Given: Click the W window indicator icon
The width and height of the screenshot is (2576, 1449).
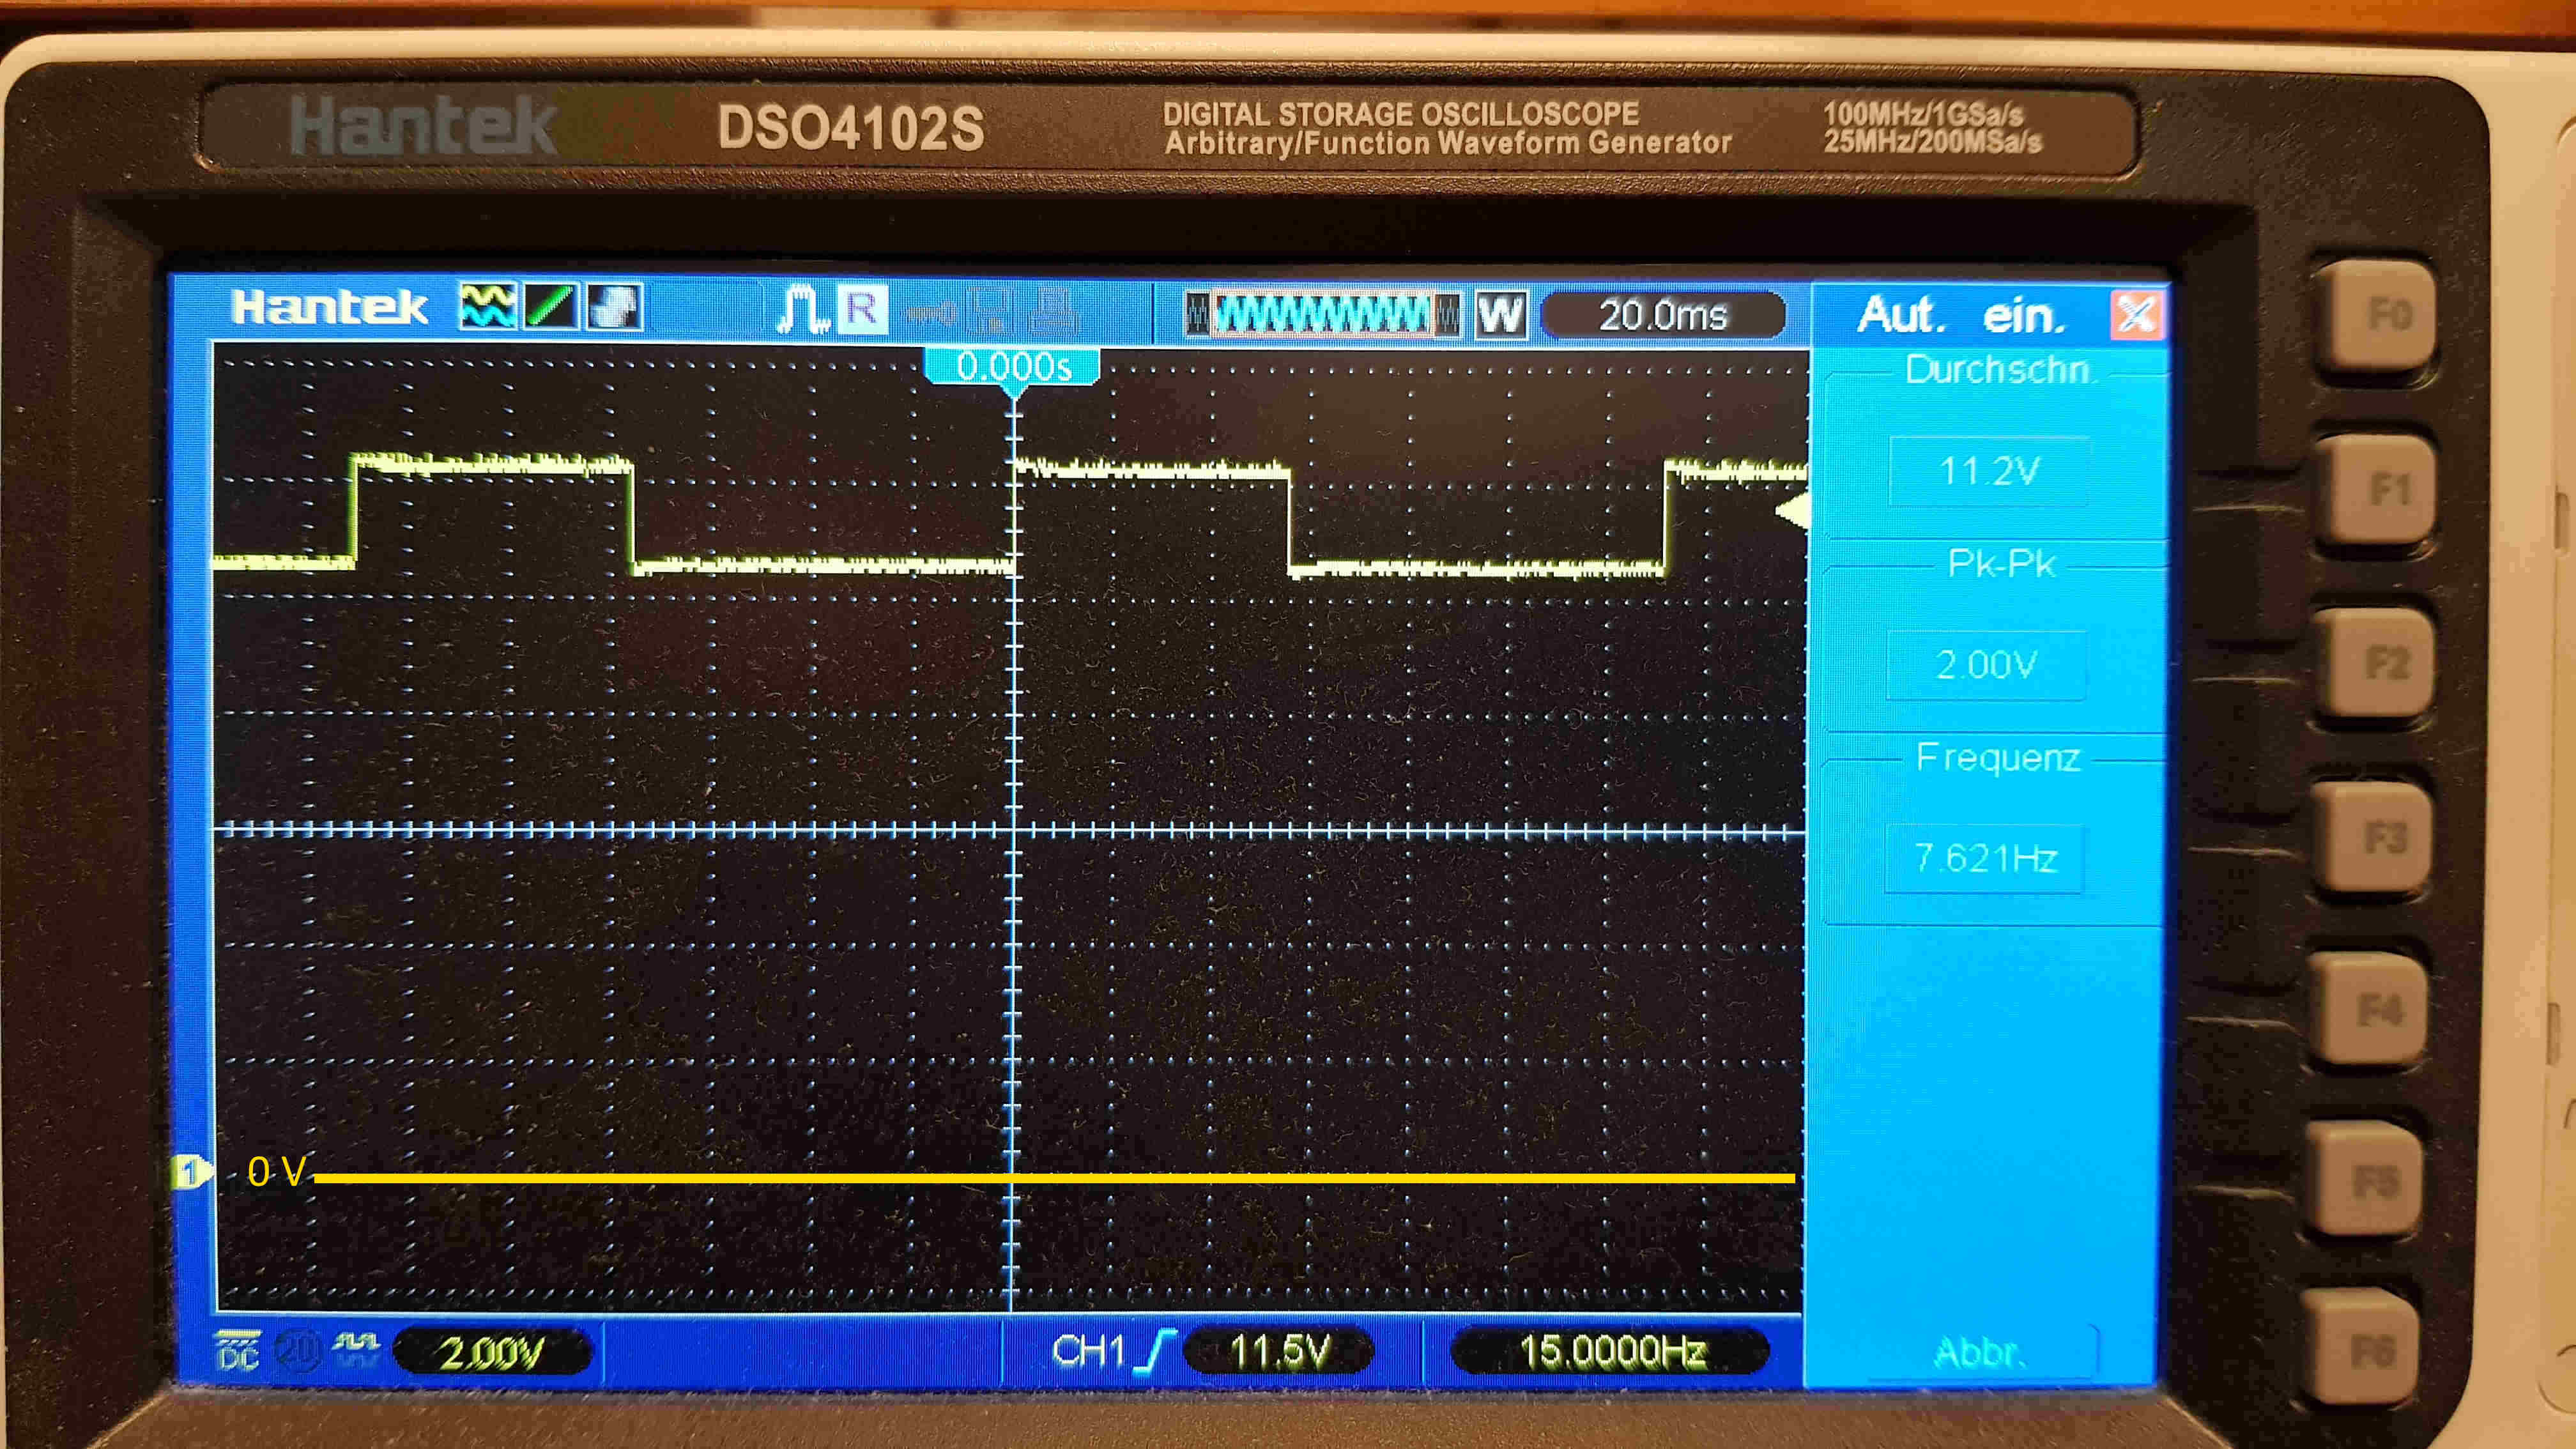Looking at the screenshot, I should click(1500, 315).
